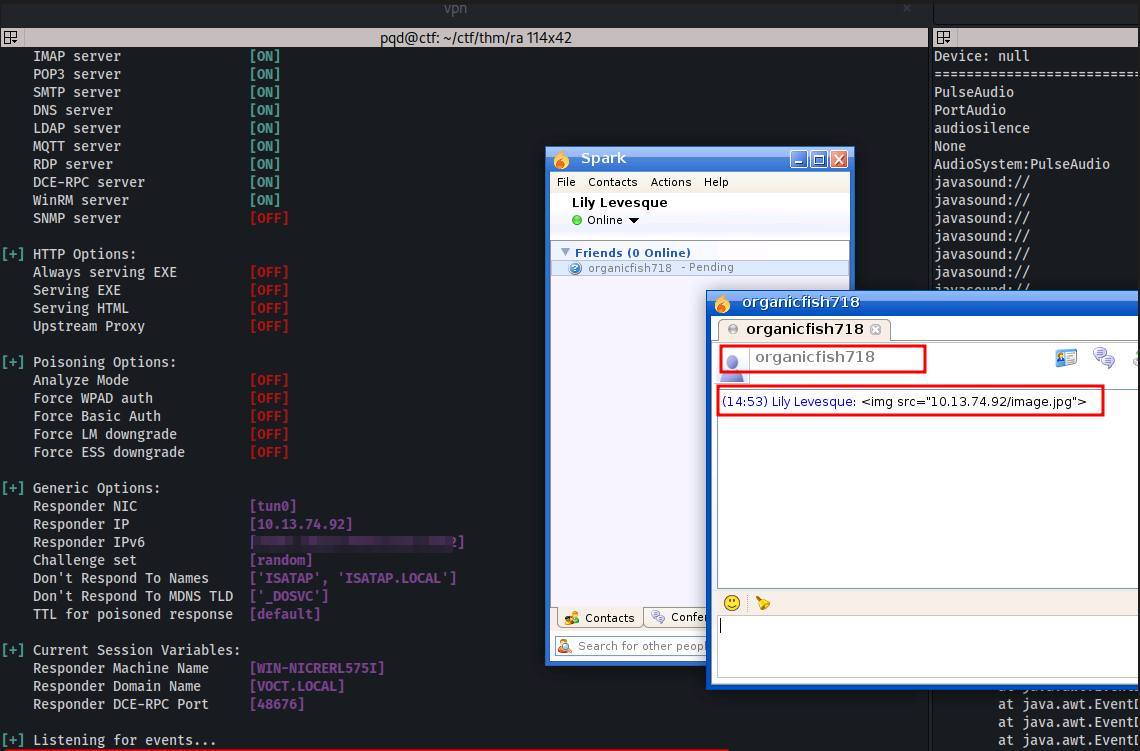Click the organicfish718 avatar silhouette
This screenshot has height=751, width=1140.
tap(733, 365)
